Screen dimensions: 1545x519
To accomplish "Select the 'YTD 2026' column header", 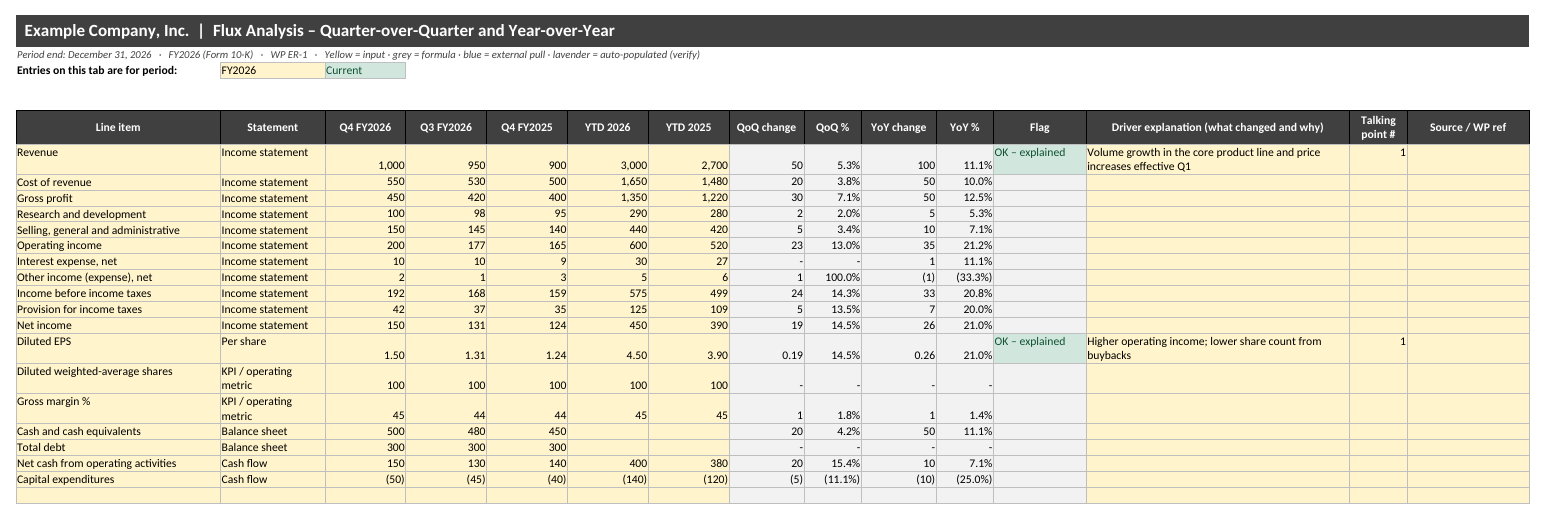I will 608,127.
